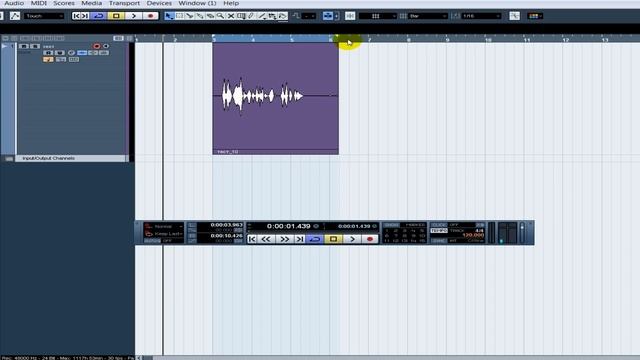Open the Audio menu
The height and width of the screenshot is (360, 640).
pyautogui.click(x=14, y=3)
